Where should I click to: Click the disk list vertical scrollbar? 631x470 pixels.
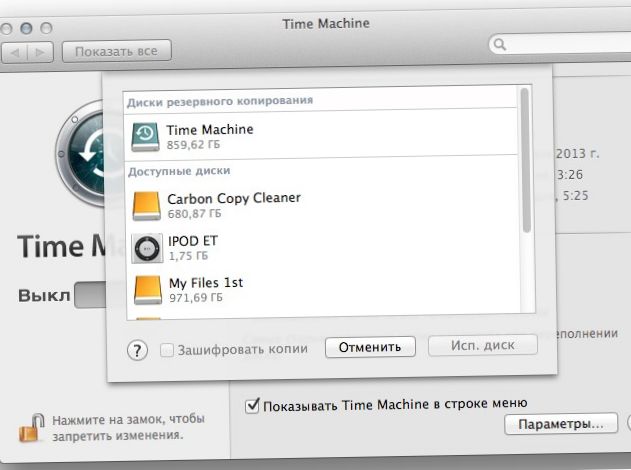(x=525, y=160)
